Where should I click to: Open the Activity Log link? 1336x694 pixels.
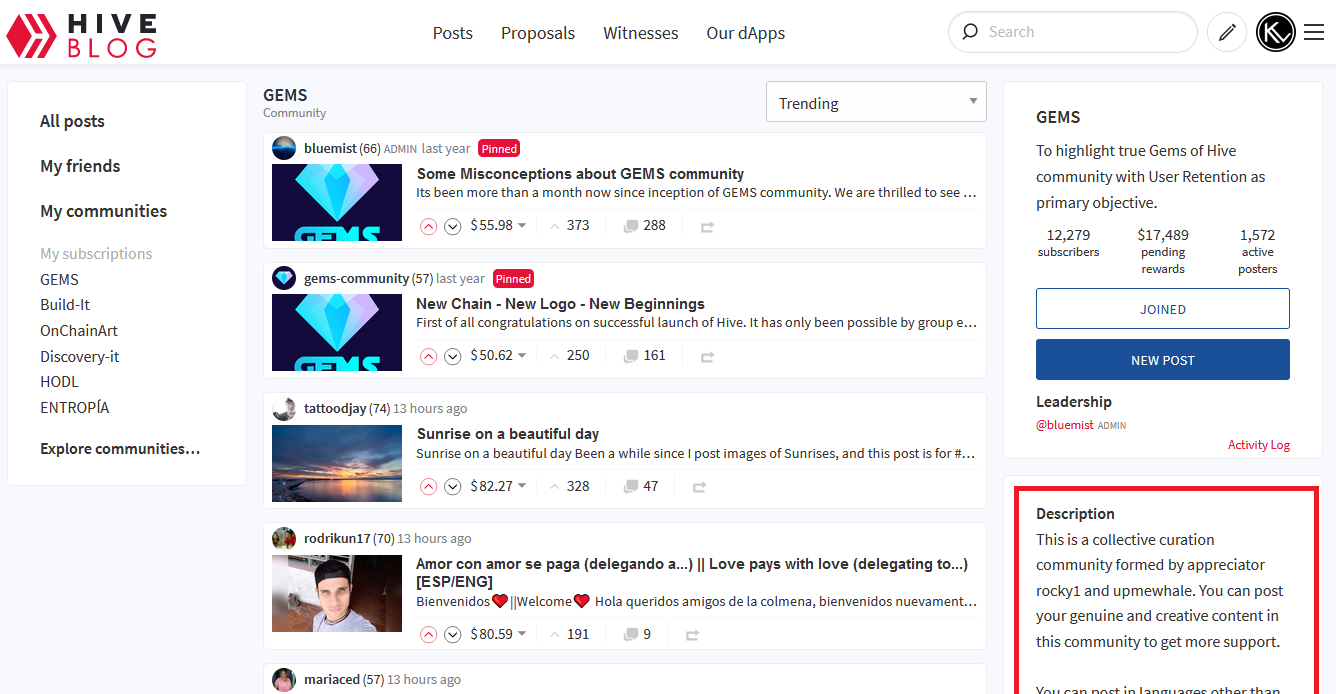pos(1259,445)
